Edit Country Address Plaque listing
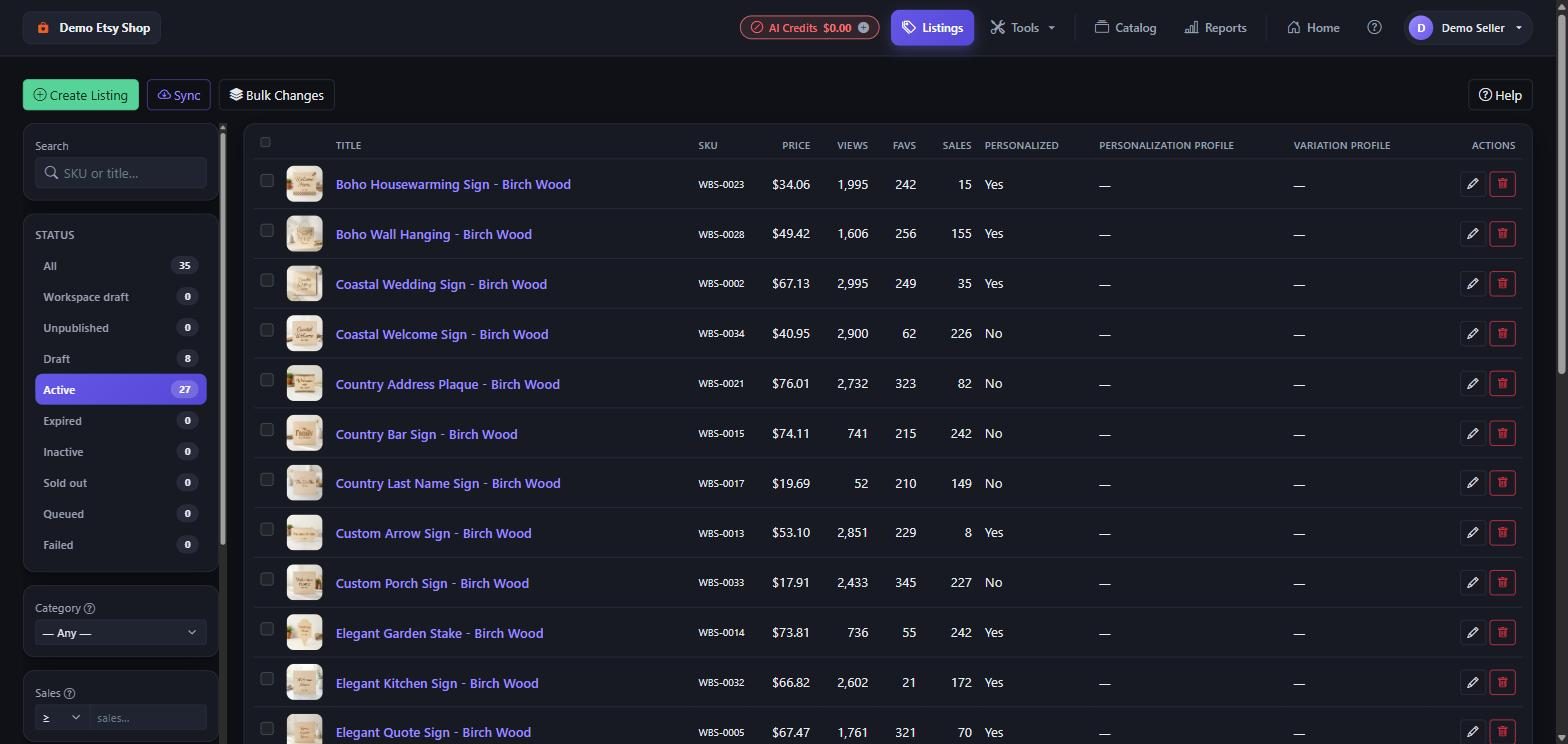This screenshot has width=1568, height=744. (1472, 383)
